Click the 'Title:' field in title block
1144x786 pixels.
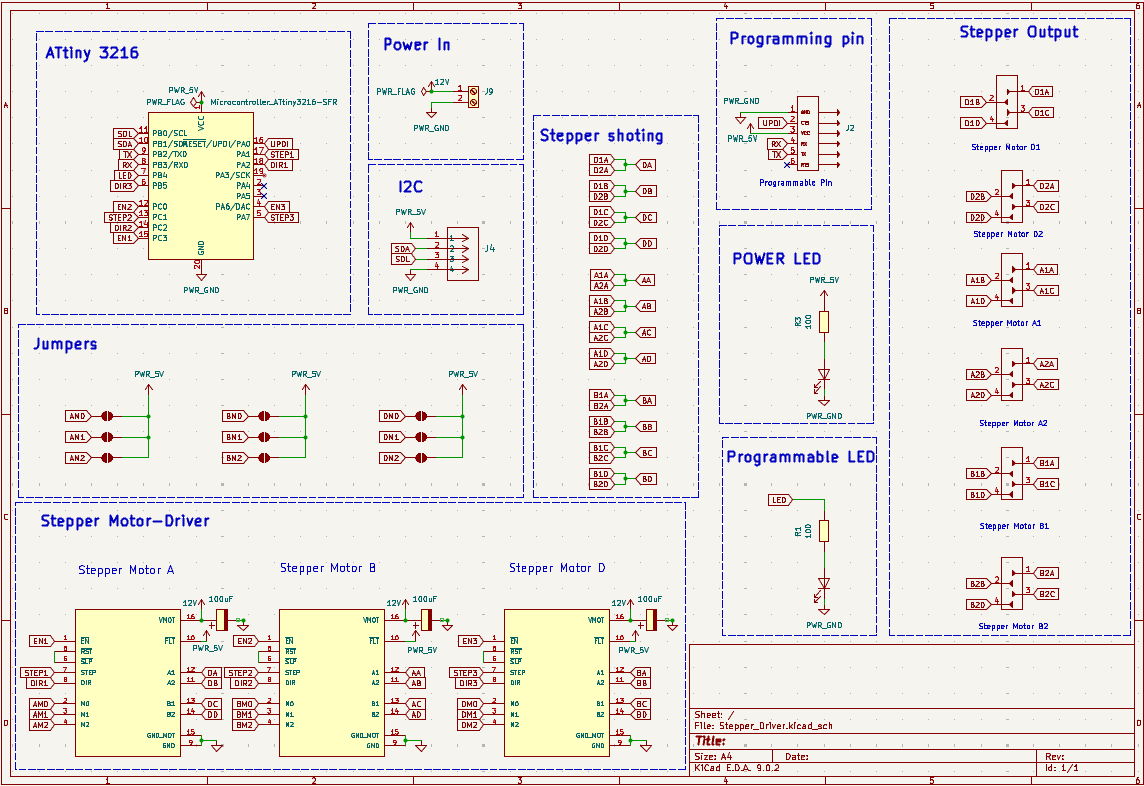point(710,741)
